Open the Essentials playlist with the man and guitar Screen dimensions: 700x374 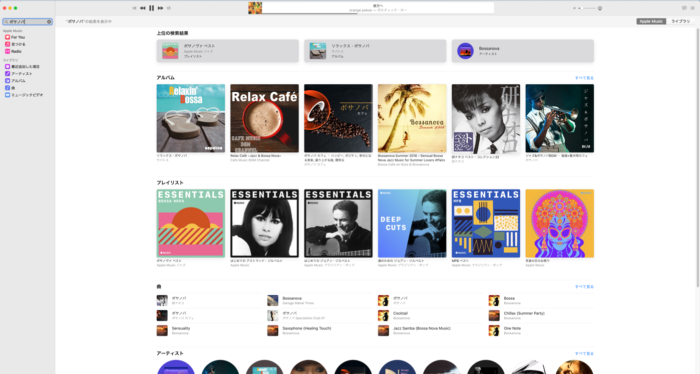pyautogui.click(x=338, y=223)
